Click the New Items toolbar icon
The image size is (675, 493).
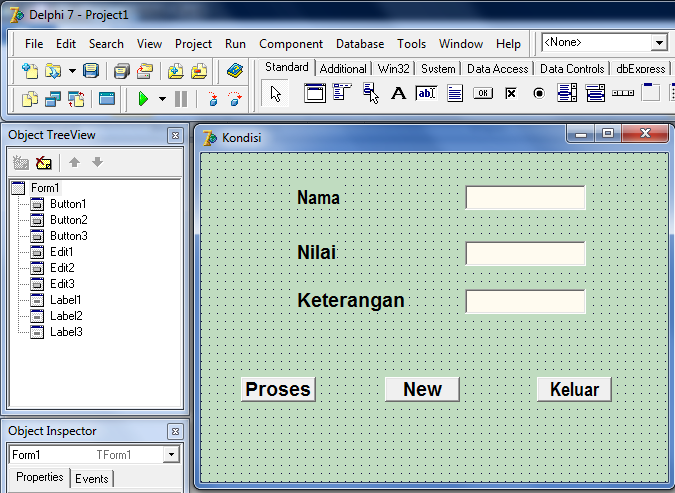click(x=30, y=71)
